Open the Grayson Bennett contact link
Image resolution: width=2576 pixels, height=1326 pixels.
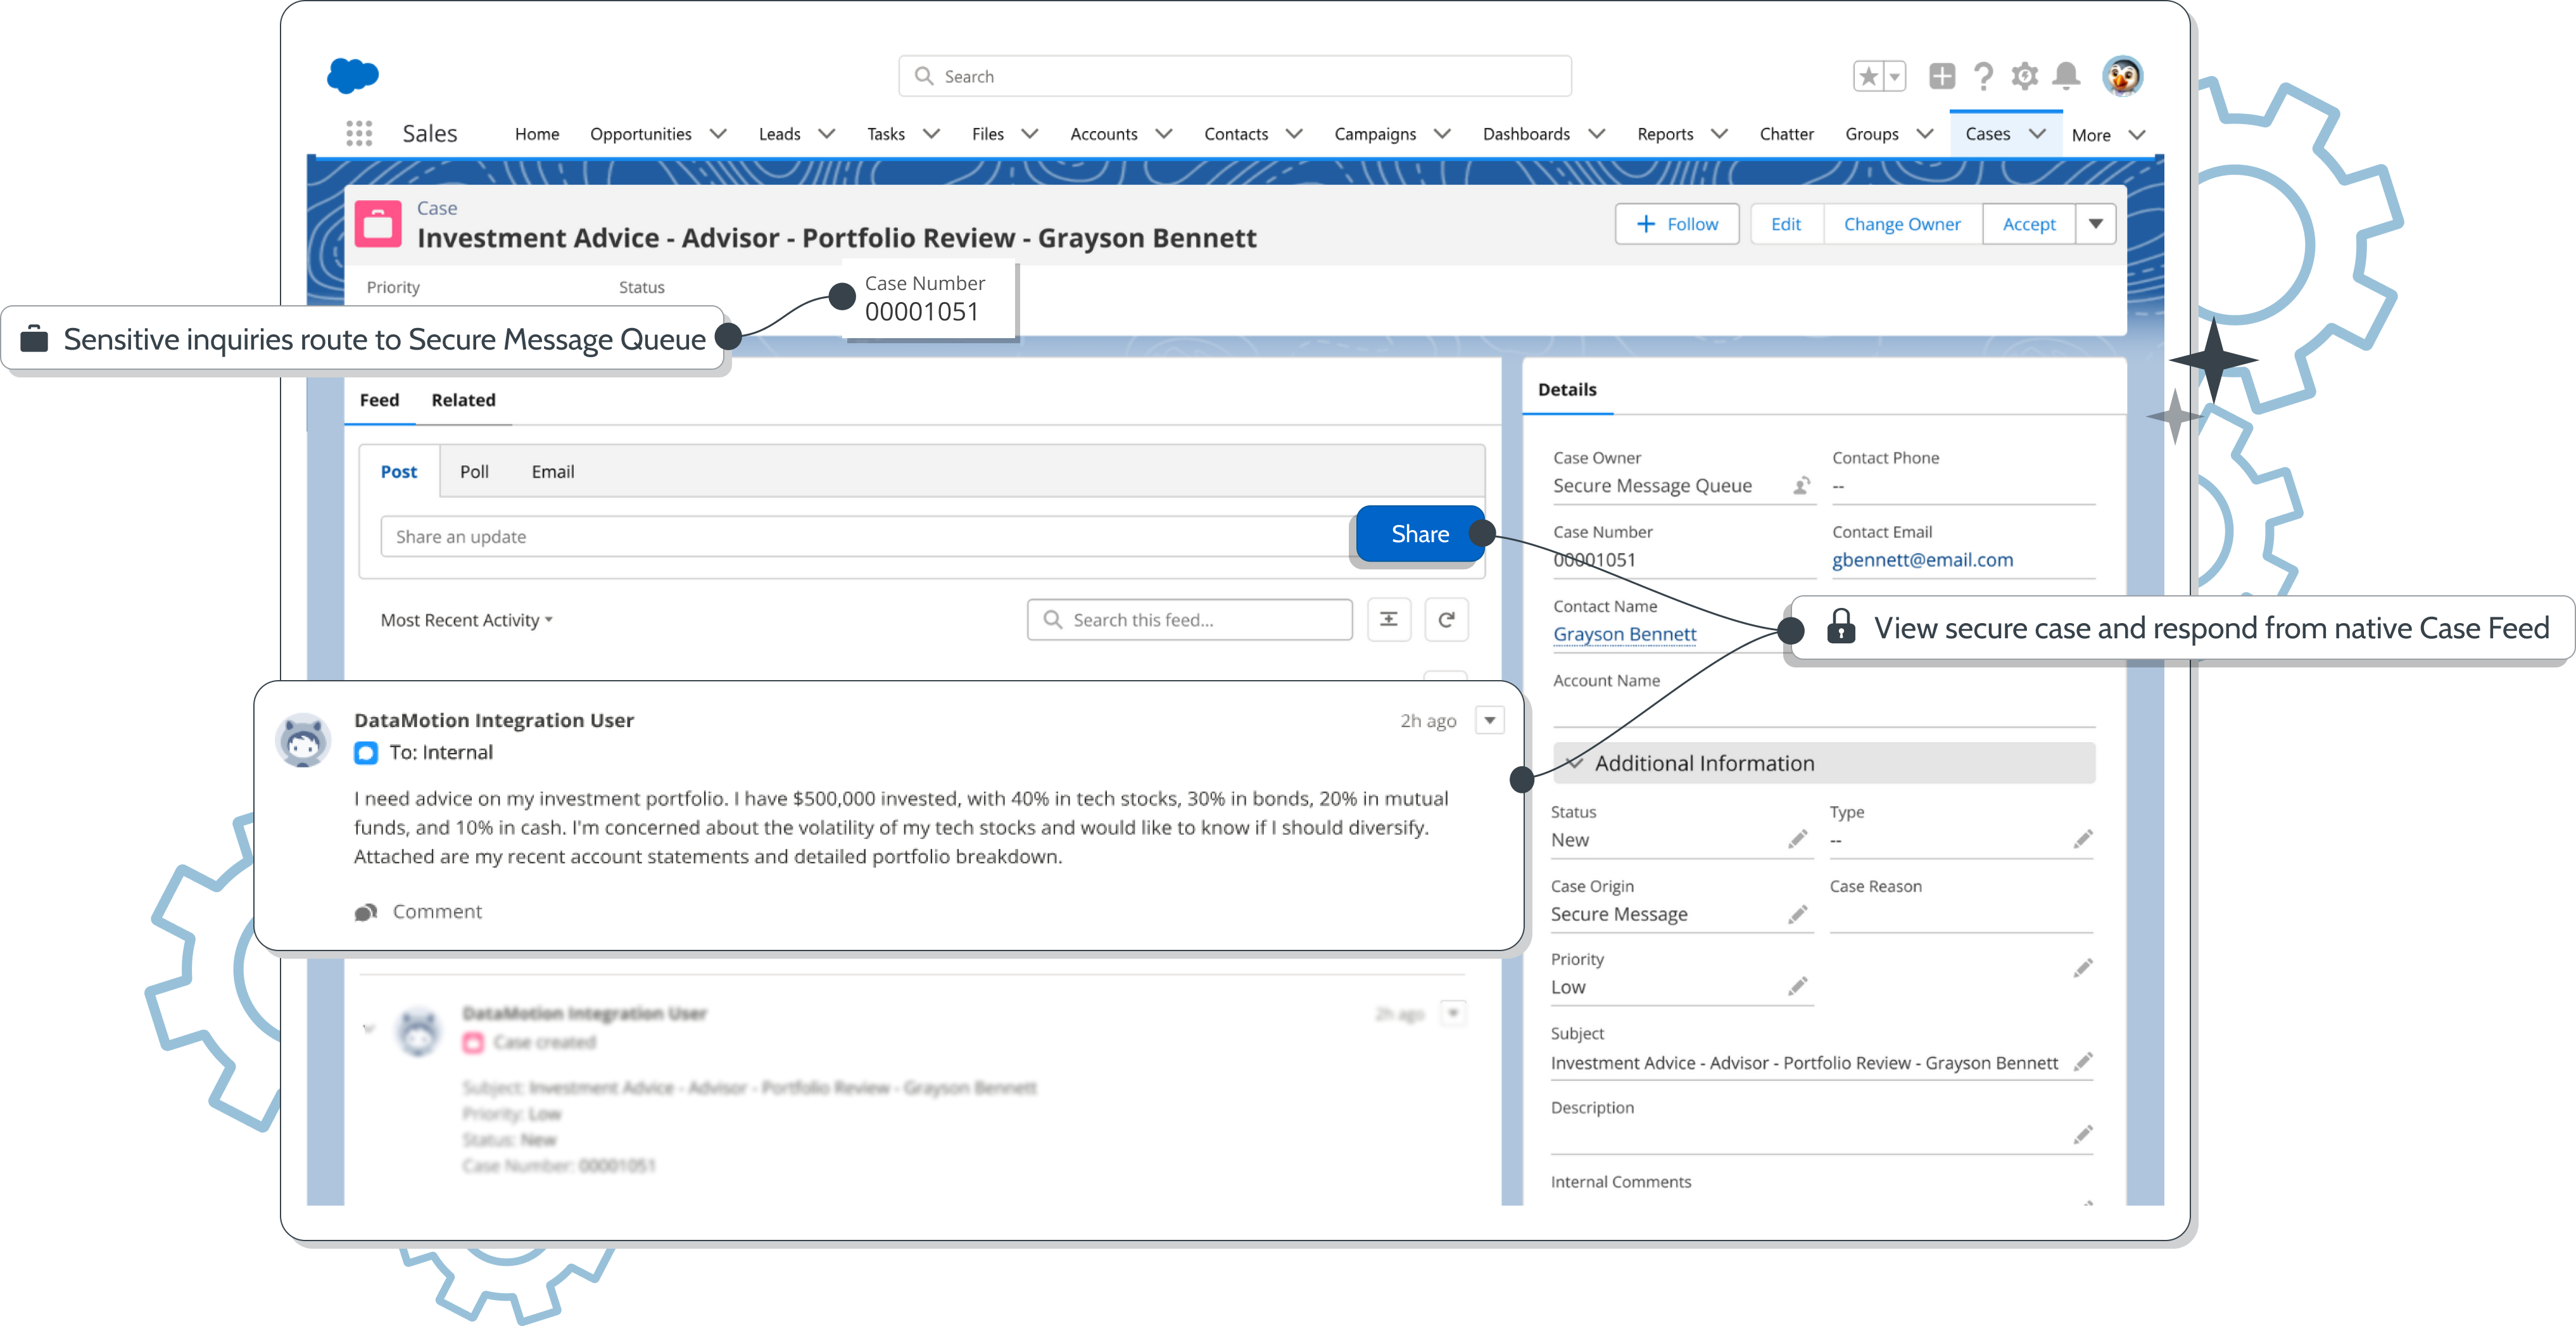click(x=1624, y=634)
